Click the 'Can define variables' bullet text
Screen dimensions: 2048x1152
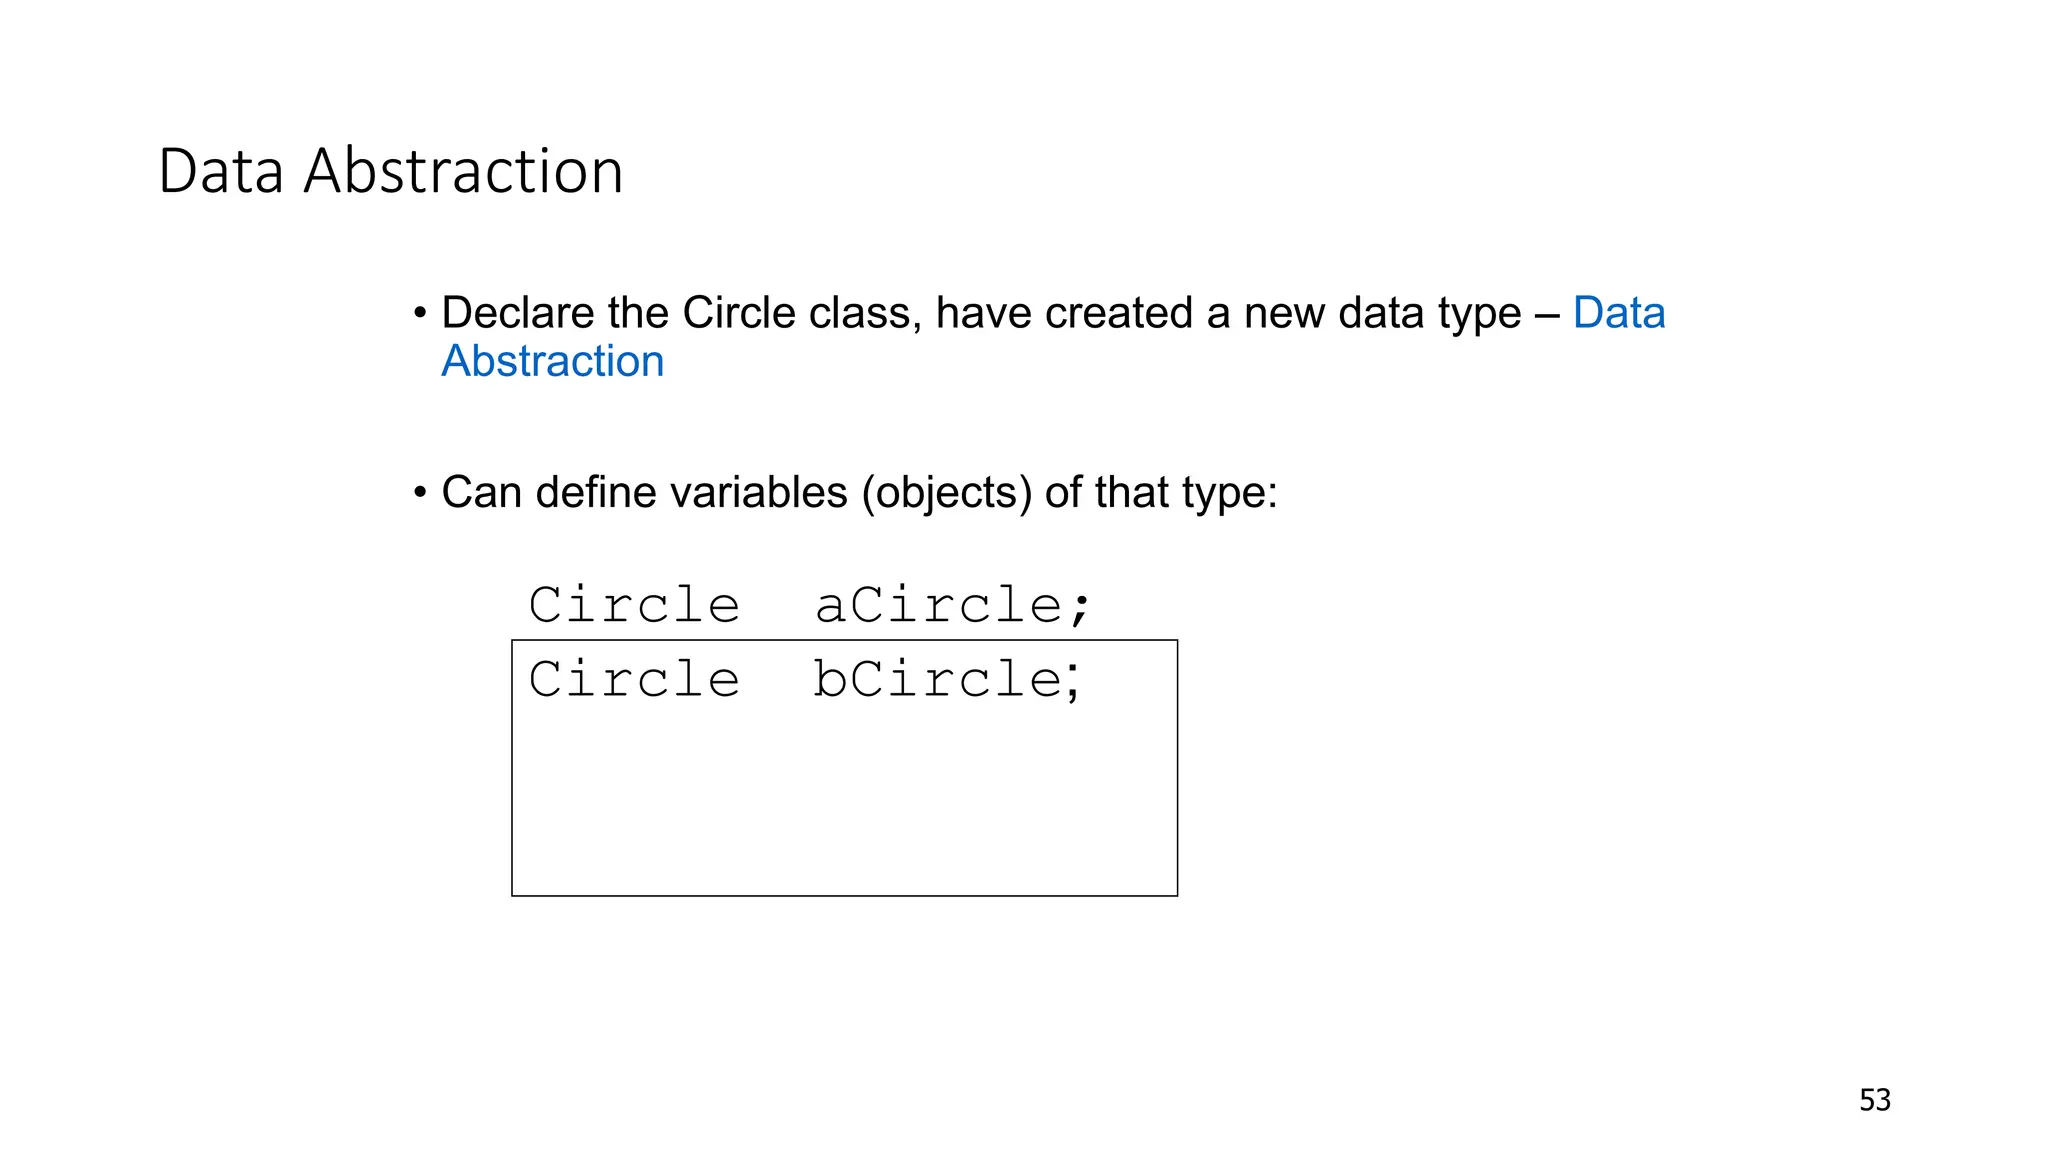point(859,492)
